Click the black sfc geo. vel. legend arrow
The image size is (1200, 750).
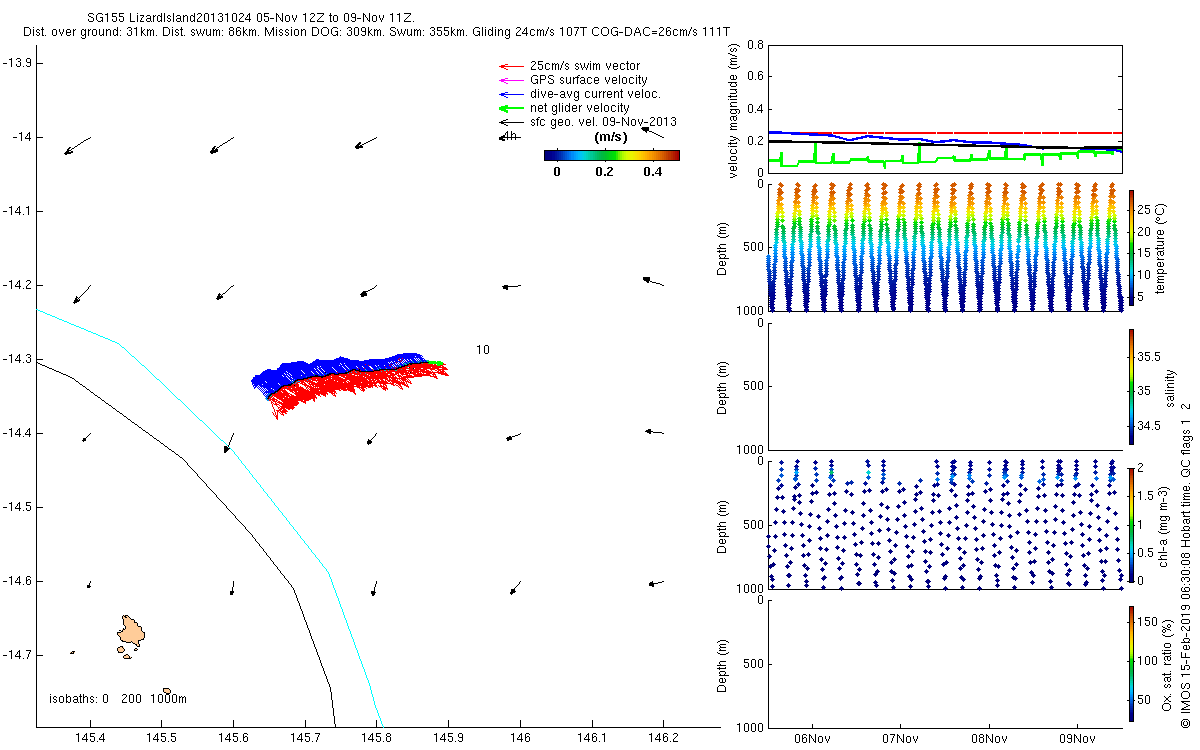(512, 122)
